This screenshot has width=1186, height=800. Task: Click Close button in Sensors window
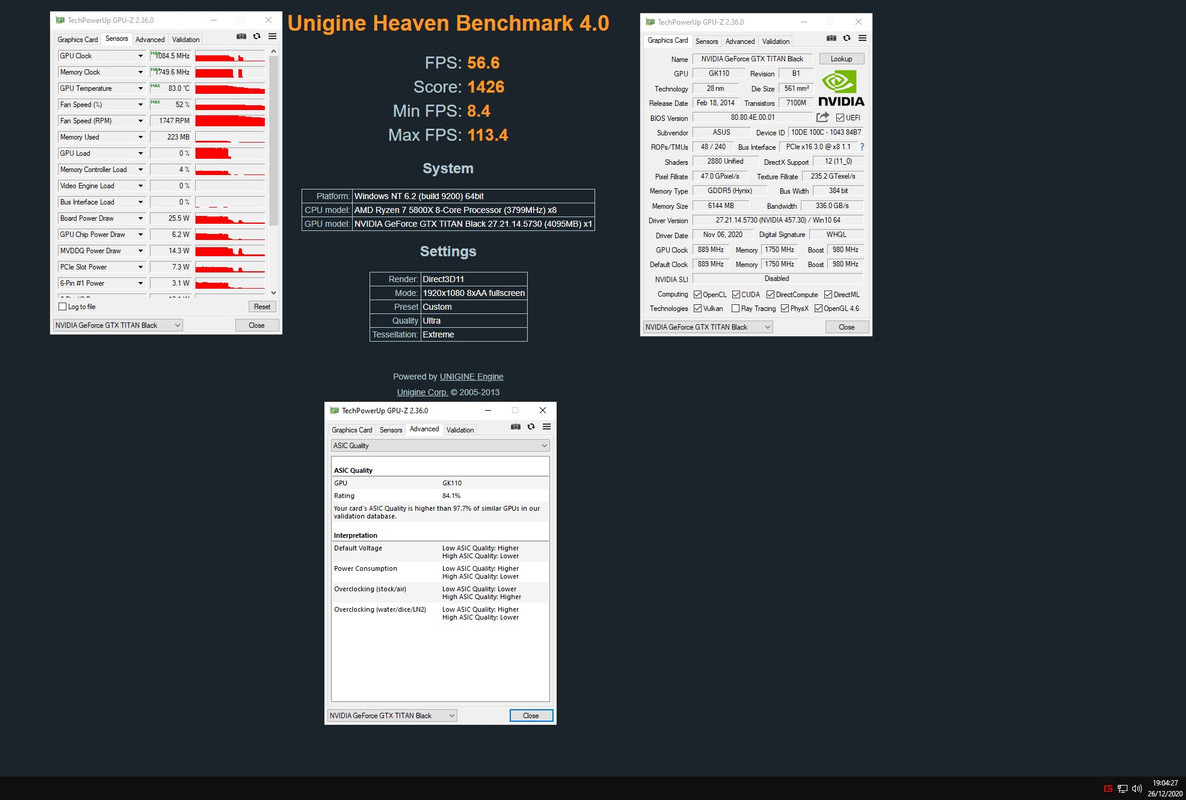point(256,325)
